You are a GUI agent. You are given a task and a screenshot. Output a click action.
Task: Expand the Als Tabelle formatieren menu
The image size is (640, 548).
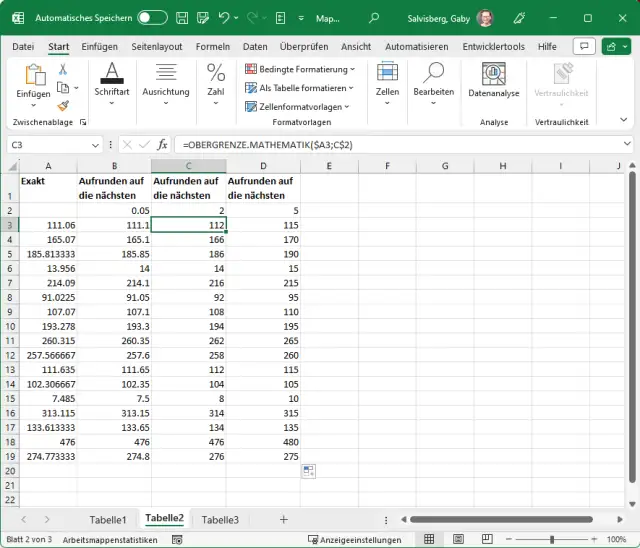coord(299,88)
